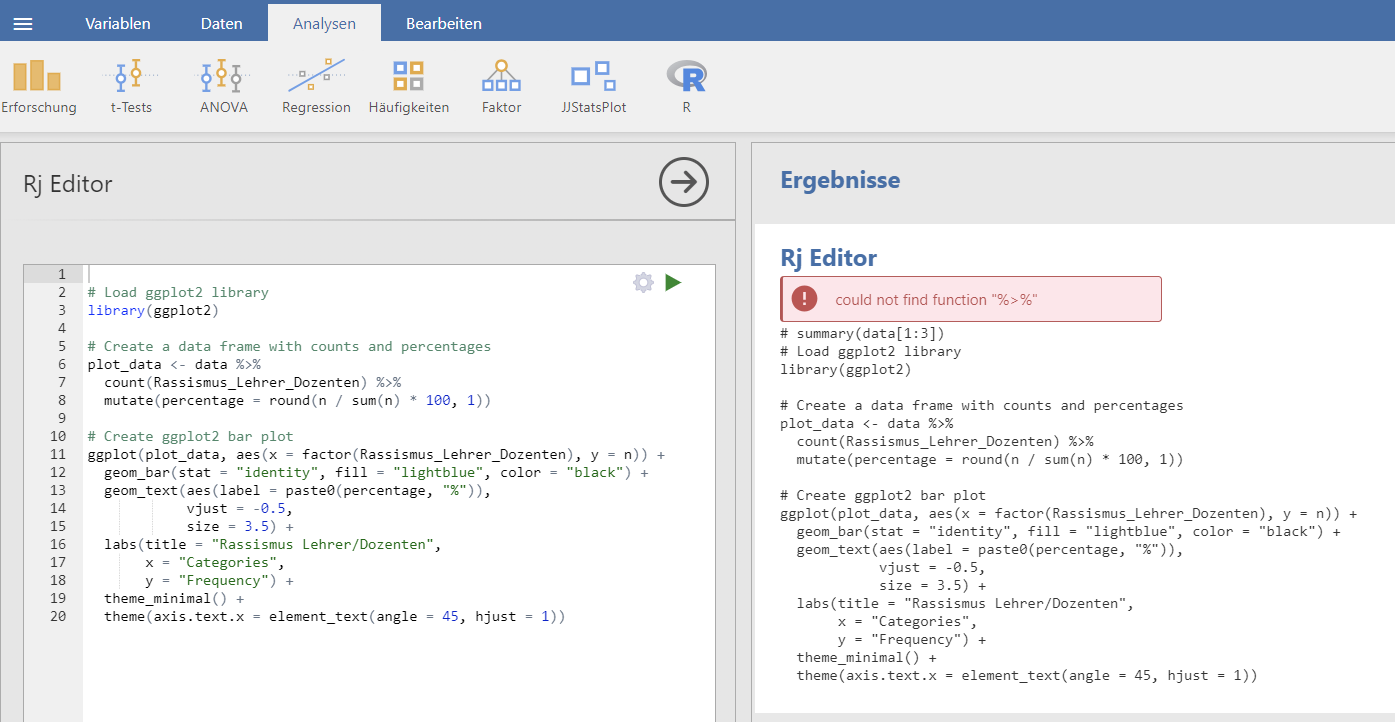Run the R code with green play icon
The width and height of the screenshot is (1395, 722).
pyautogui.click(x=673, y=283)
